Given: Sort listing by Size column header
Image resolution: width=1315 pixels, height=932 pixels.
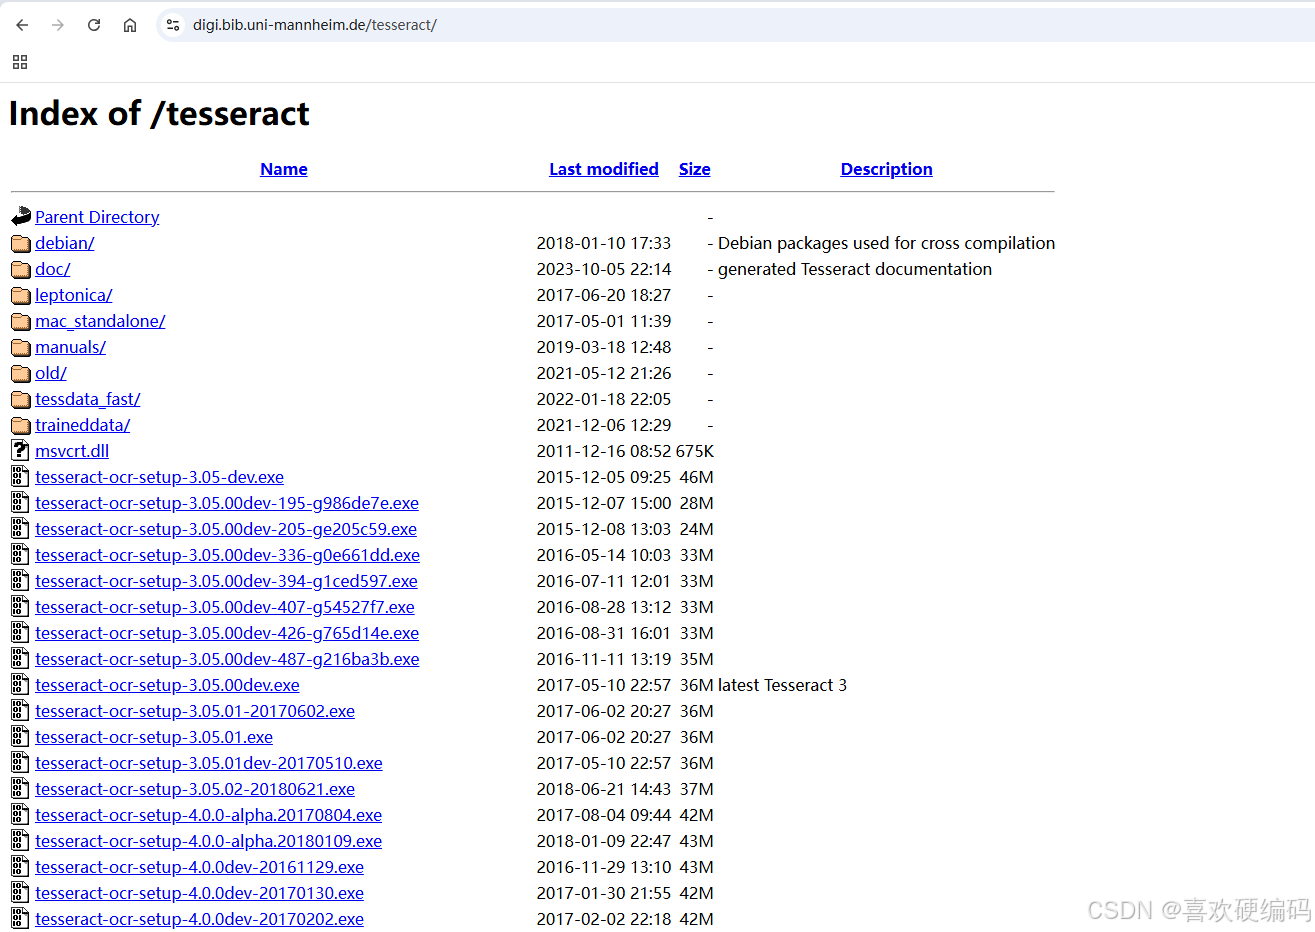Looking at the screenshot, I should click(x=695, y=169).
